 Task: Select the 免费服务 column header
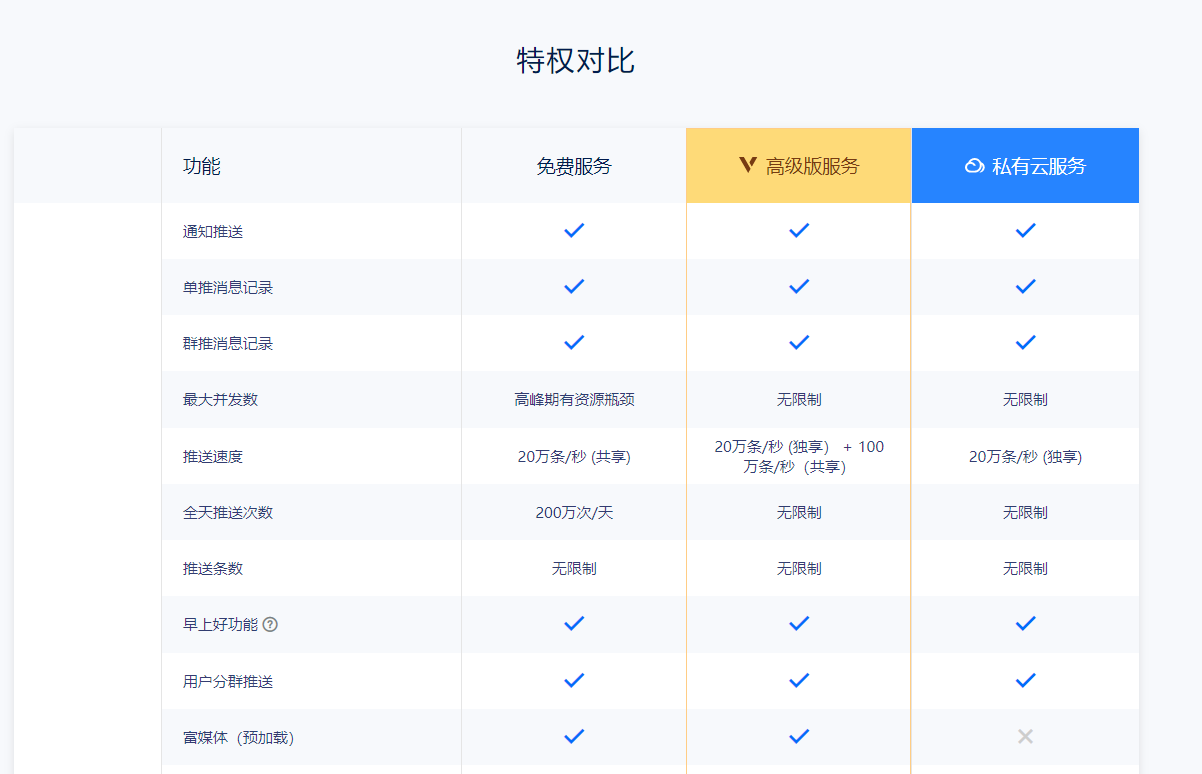point(574,166)
